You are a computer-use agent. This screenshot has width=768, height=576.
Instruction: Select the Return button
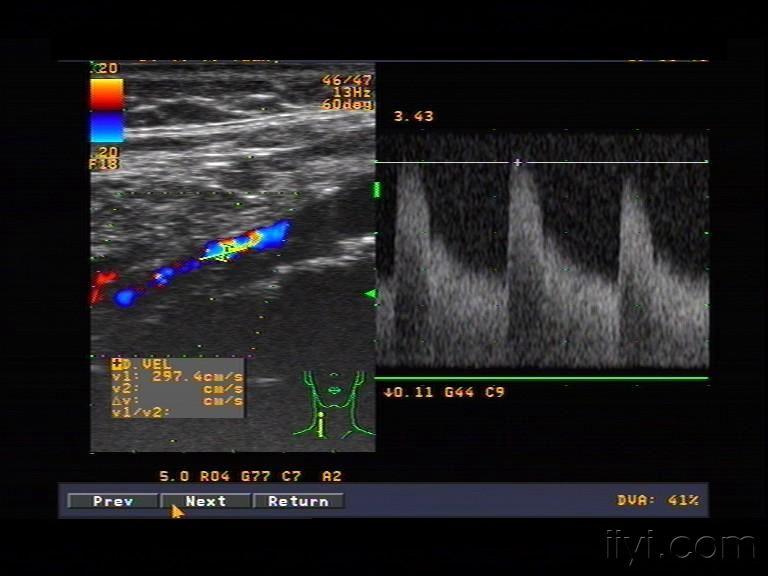[298, 501]
